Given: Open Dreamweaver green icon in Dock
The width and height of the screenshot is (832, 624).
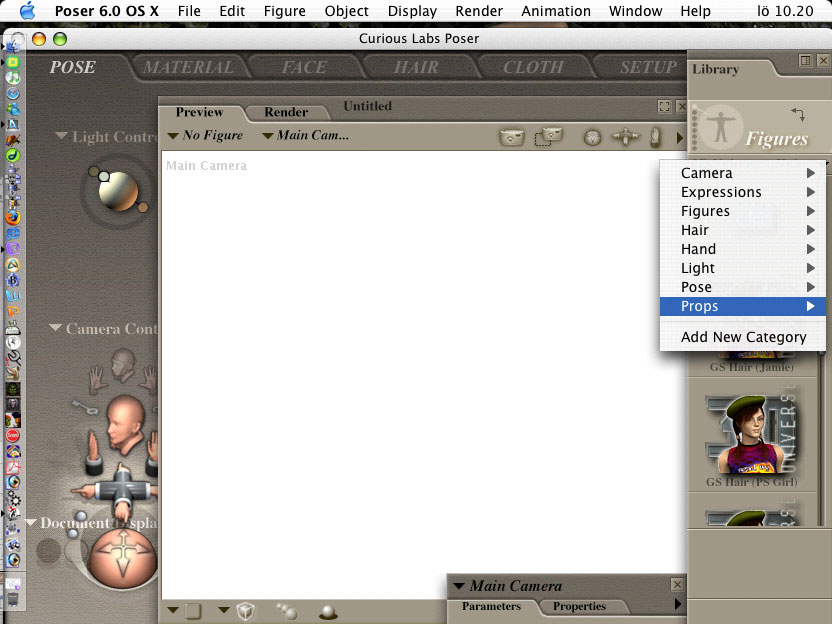Looking at the screenshot, I should [x=13, y=155].
